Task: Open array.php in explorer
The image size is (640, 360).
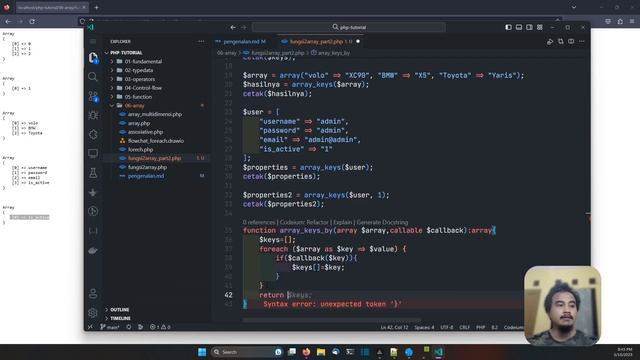Action: click(x=139, y=123)
